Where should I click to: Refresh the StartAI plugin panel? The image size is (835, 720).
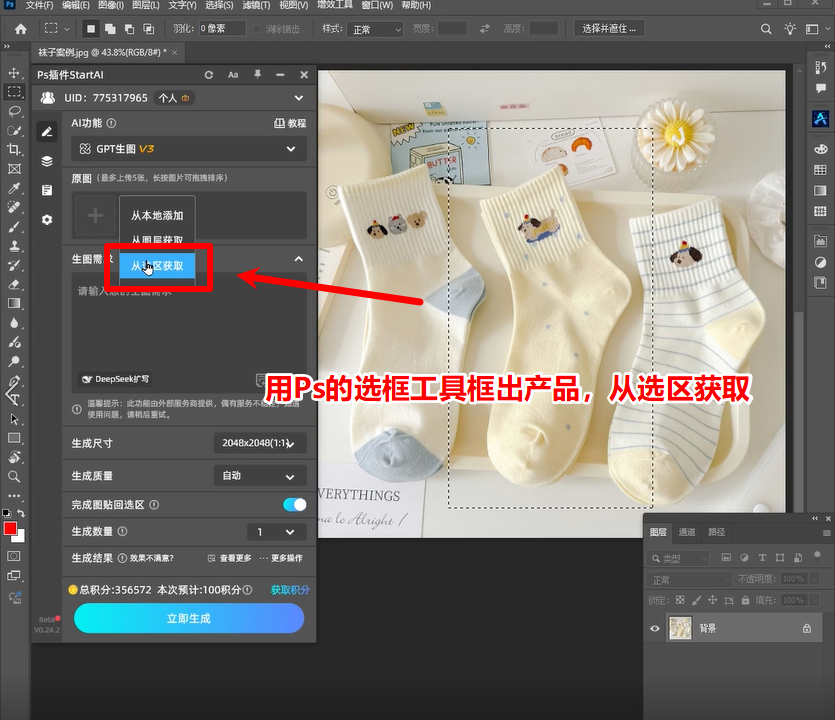click(209, 75)
